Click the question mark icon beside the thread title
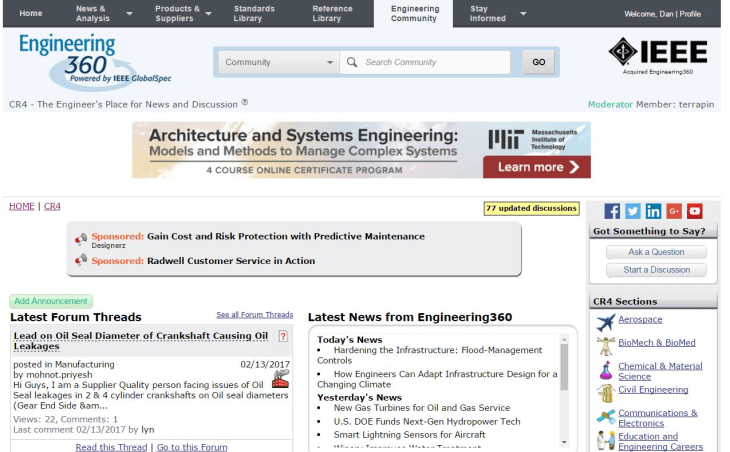 point(283,336)
